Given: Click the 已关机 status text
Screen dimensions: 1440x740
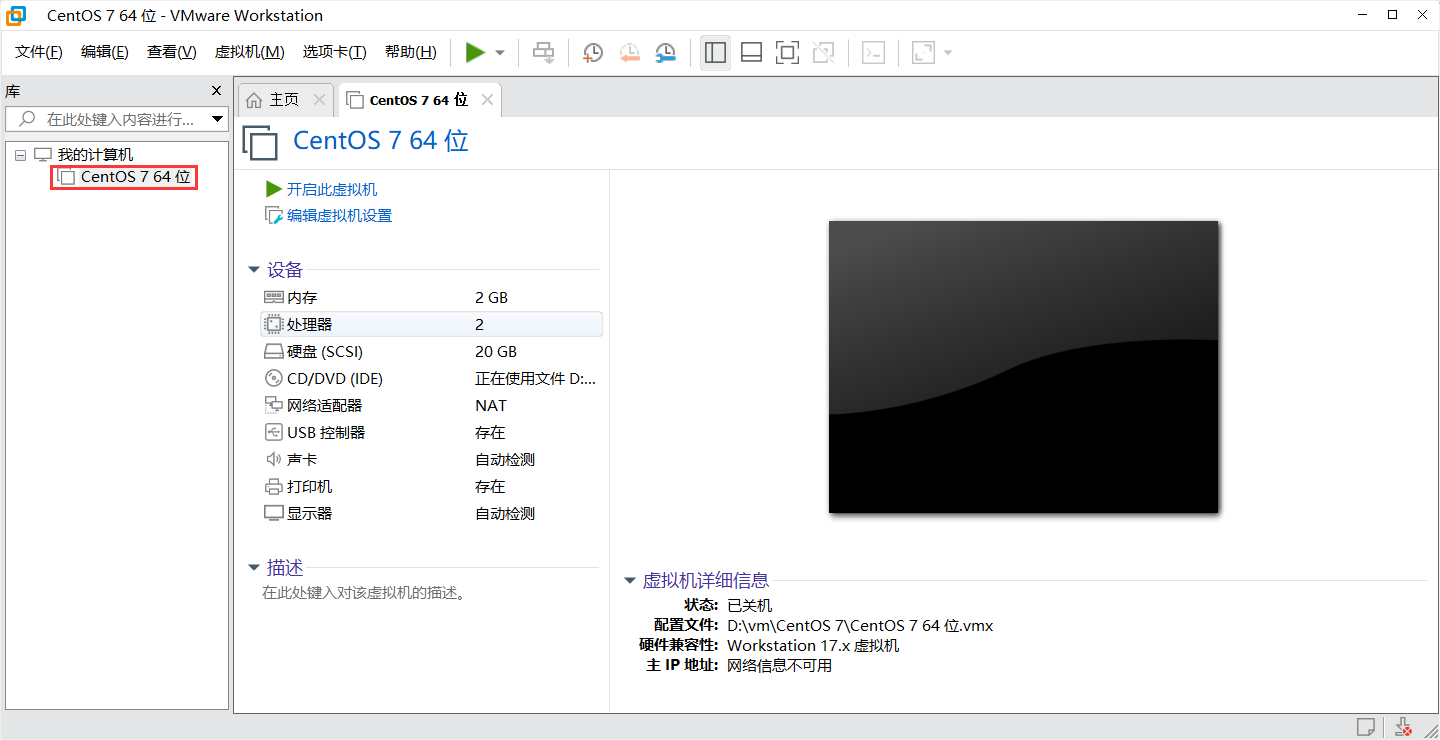Looking at the screenshot, I should tap(749, 605).
